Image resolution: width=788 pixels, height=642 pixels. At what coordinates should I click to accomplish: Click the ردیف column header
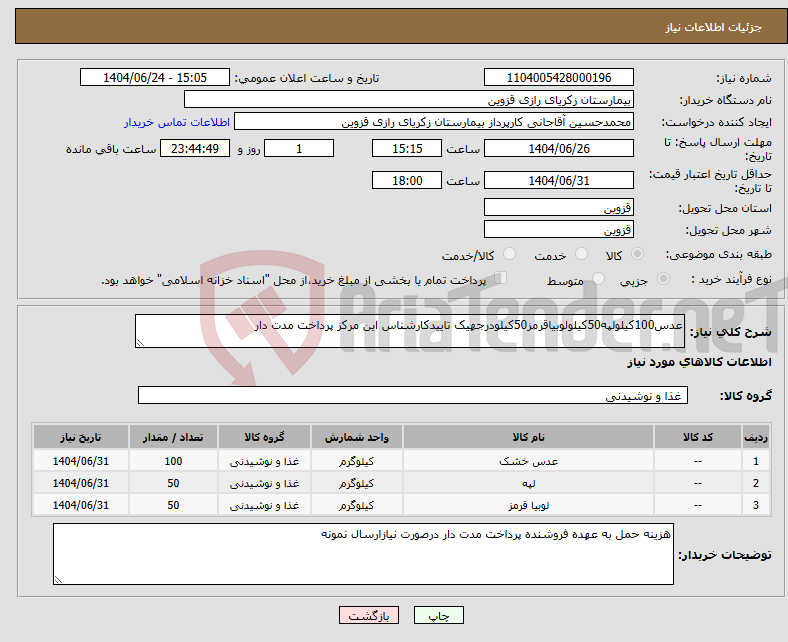click(x=755, y=437)
